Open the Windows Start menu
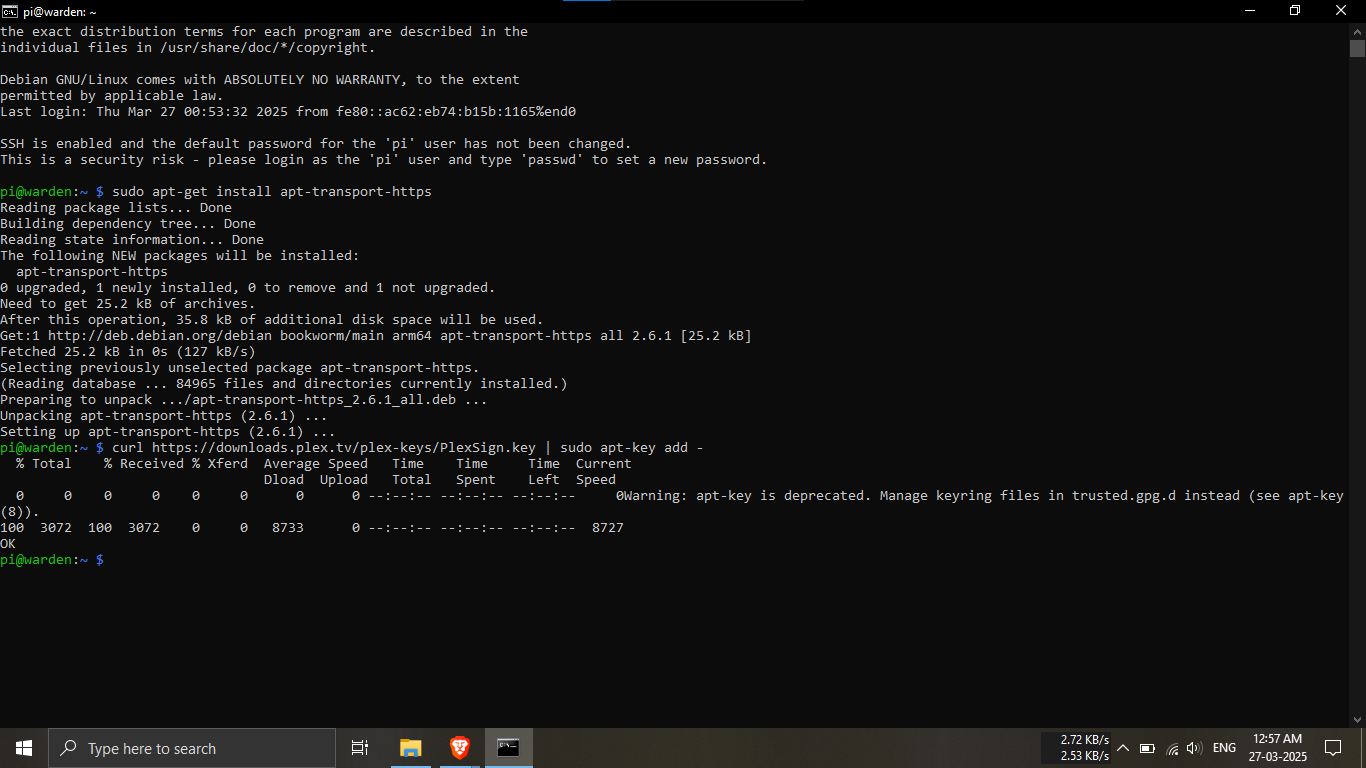 [23, 748]
